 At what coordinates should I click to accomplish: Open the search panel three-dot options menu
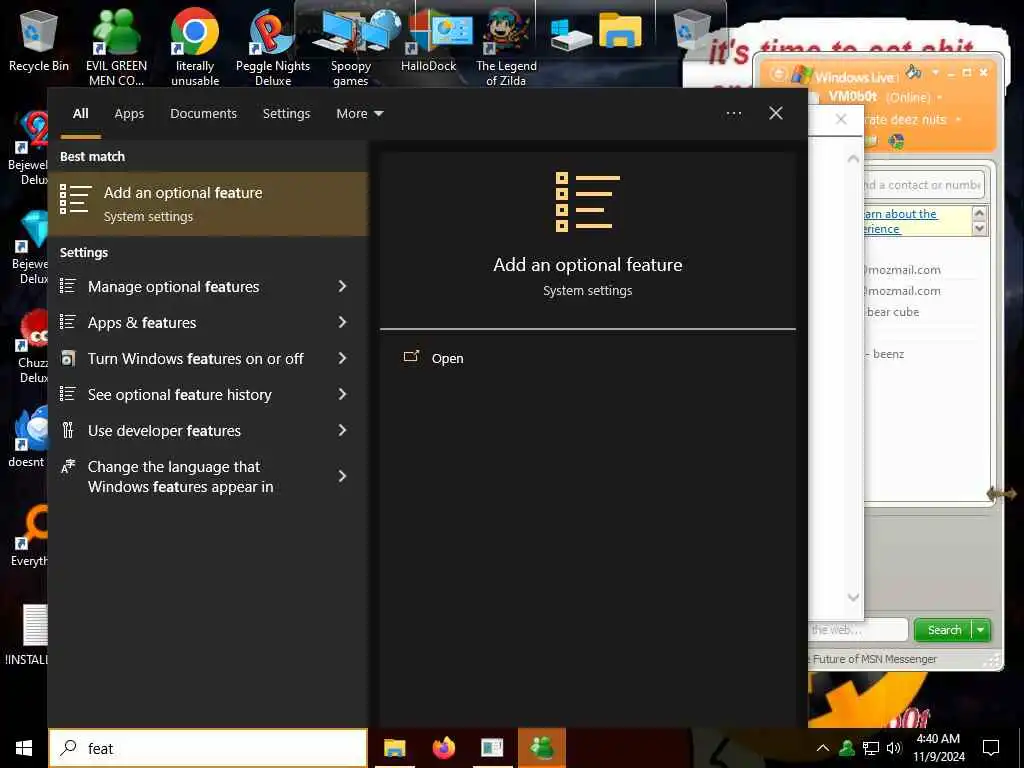(733, 113)
